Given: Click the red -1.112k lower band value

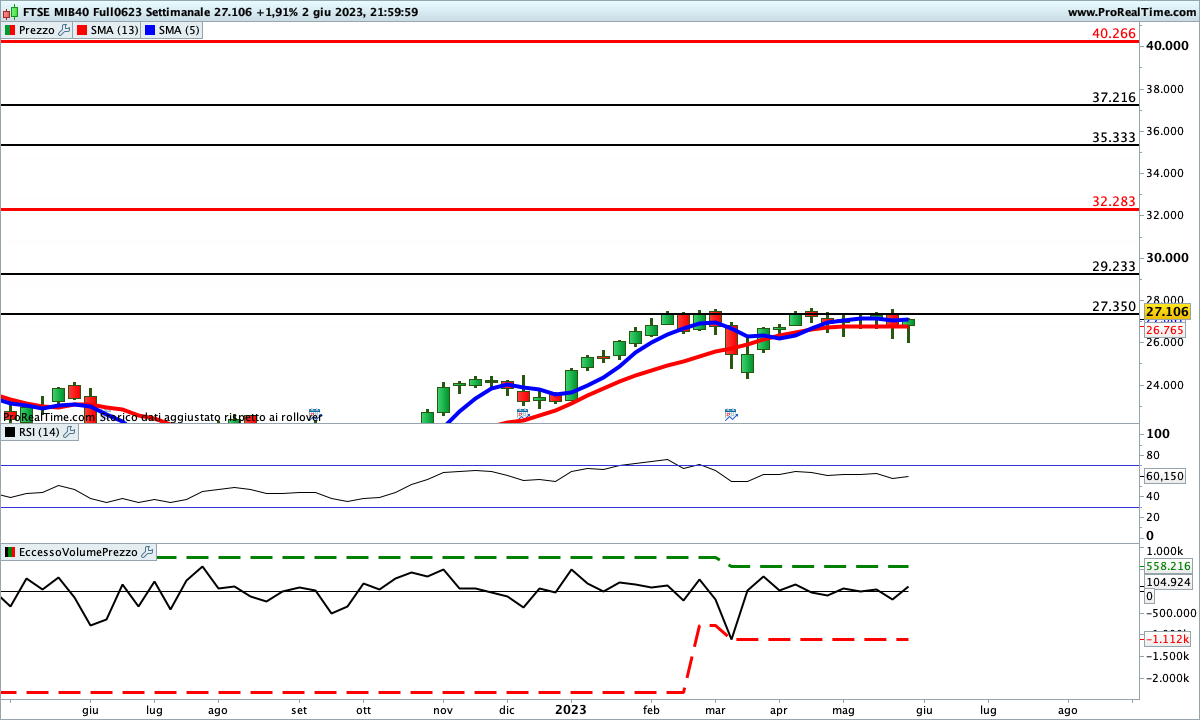Looking at the screenshot, I should click(1166, 639).
